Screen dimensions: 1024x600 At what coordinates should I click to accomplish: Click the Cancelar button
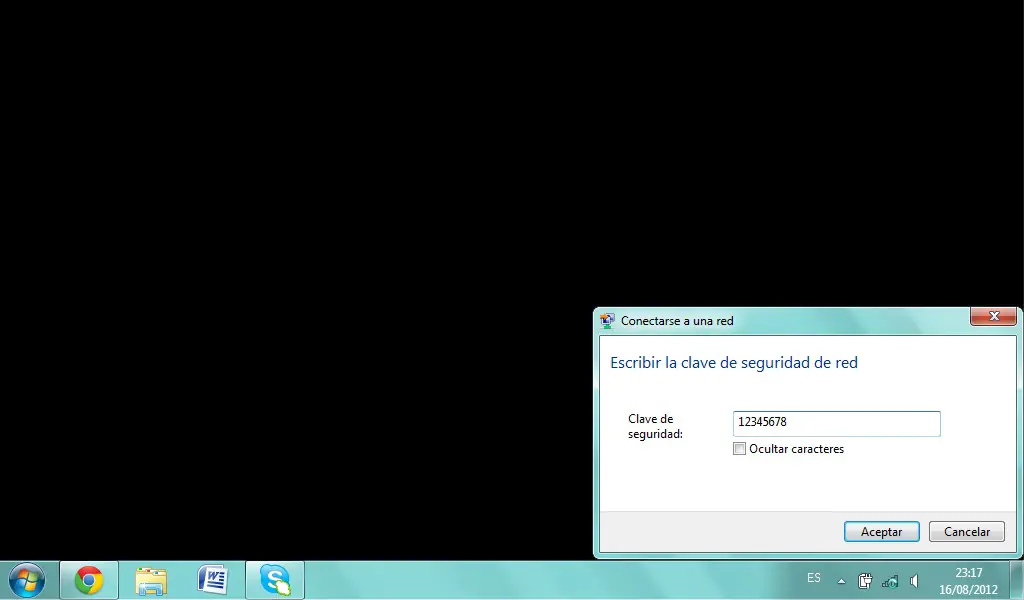(x=967, y=531)
